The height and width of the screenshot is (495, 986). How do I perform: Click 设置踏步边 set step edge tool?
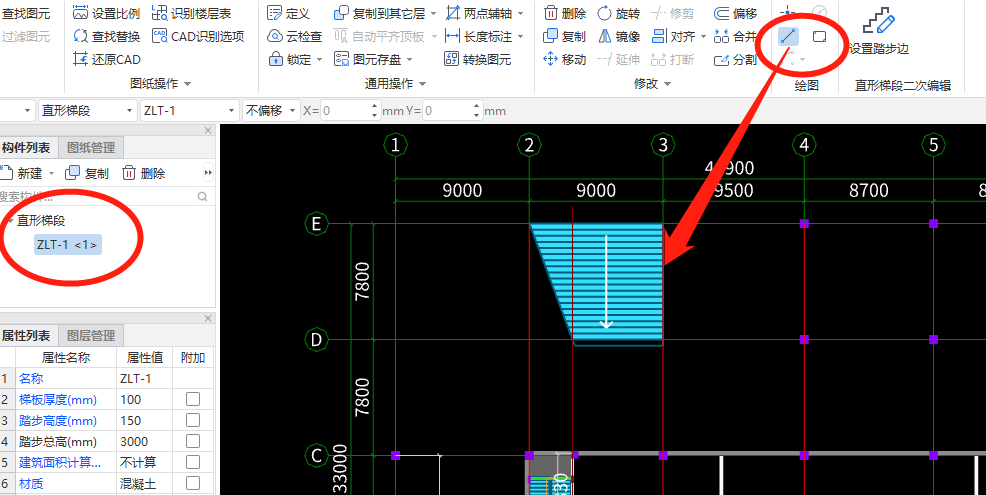(x=879, y=33)
